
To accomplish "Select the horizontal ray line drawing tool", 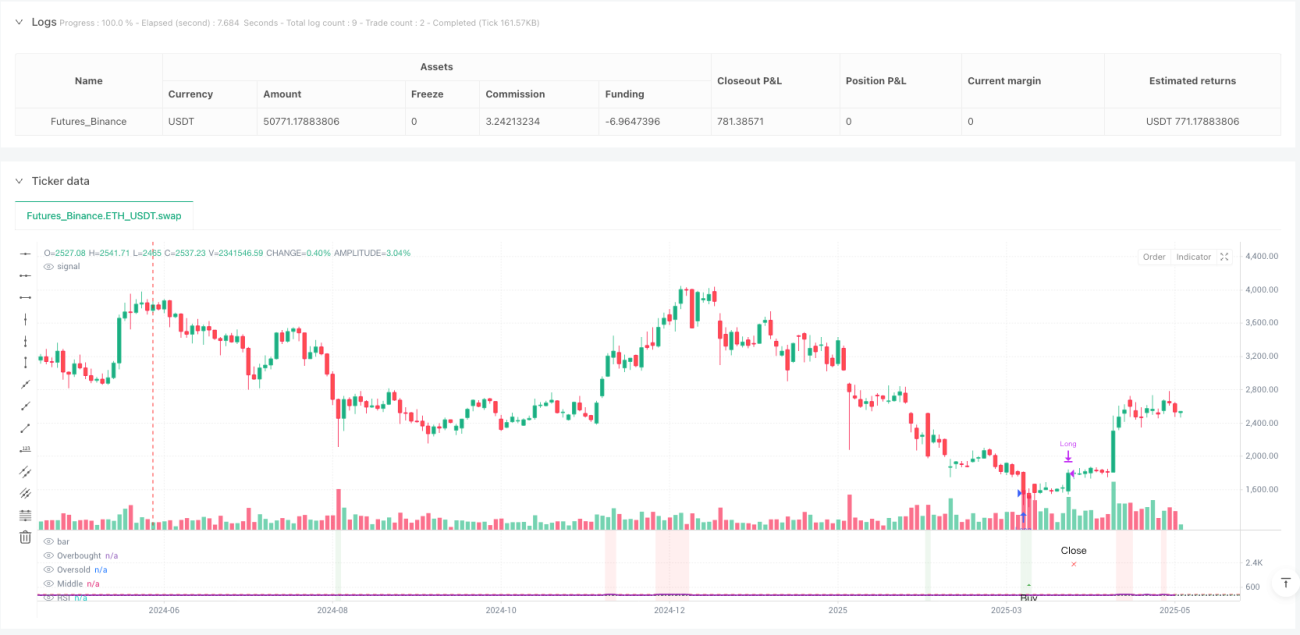I will pyautogui.click(x=25, y=275).
